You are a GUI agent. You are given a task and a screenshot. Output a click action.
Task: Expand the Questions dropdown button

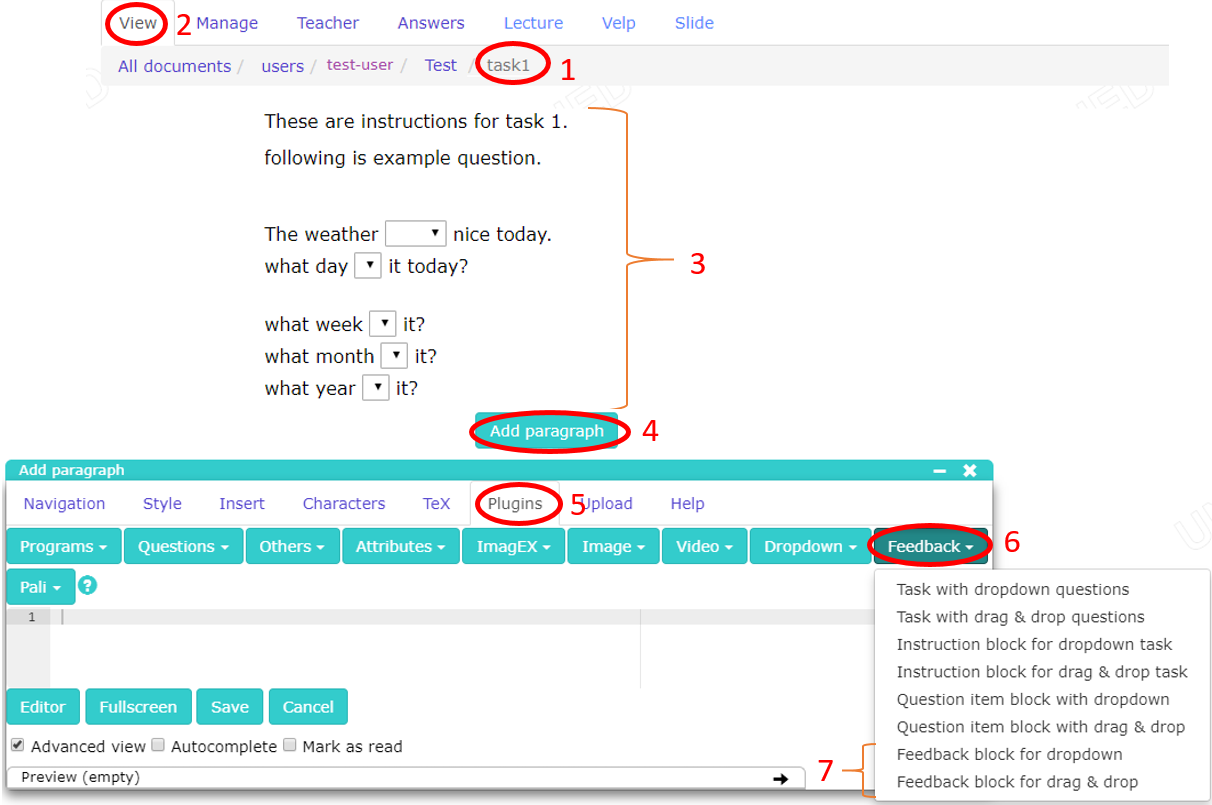pyautogui.click(x=183, y=547)
